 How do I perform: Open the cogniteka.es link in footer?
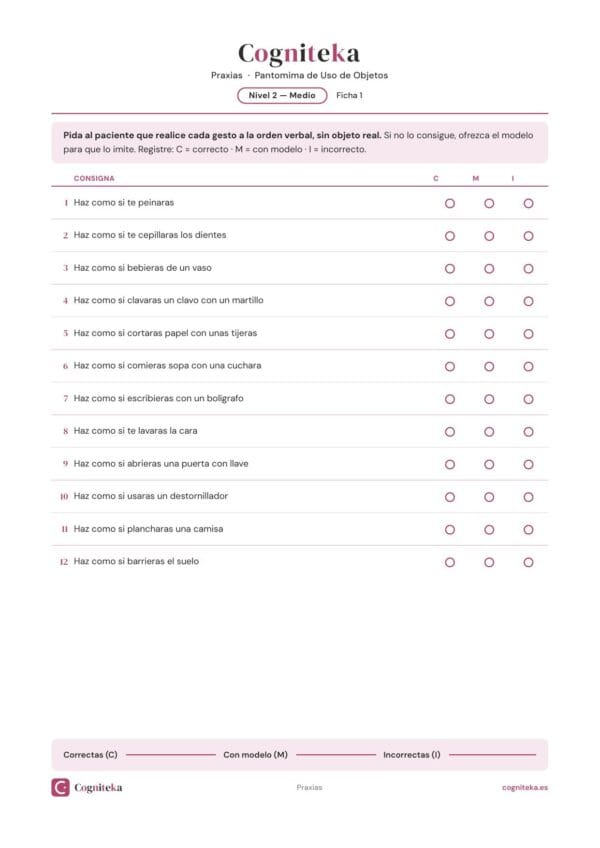click(x=525, y=787)
